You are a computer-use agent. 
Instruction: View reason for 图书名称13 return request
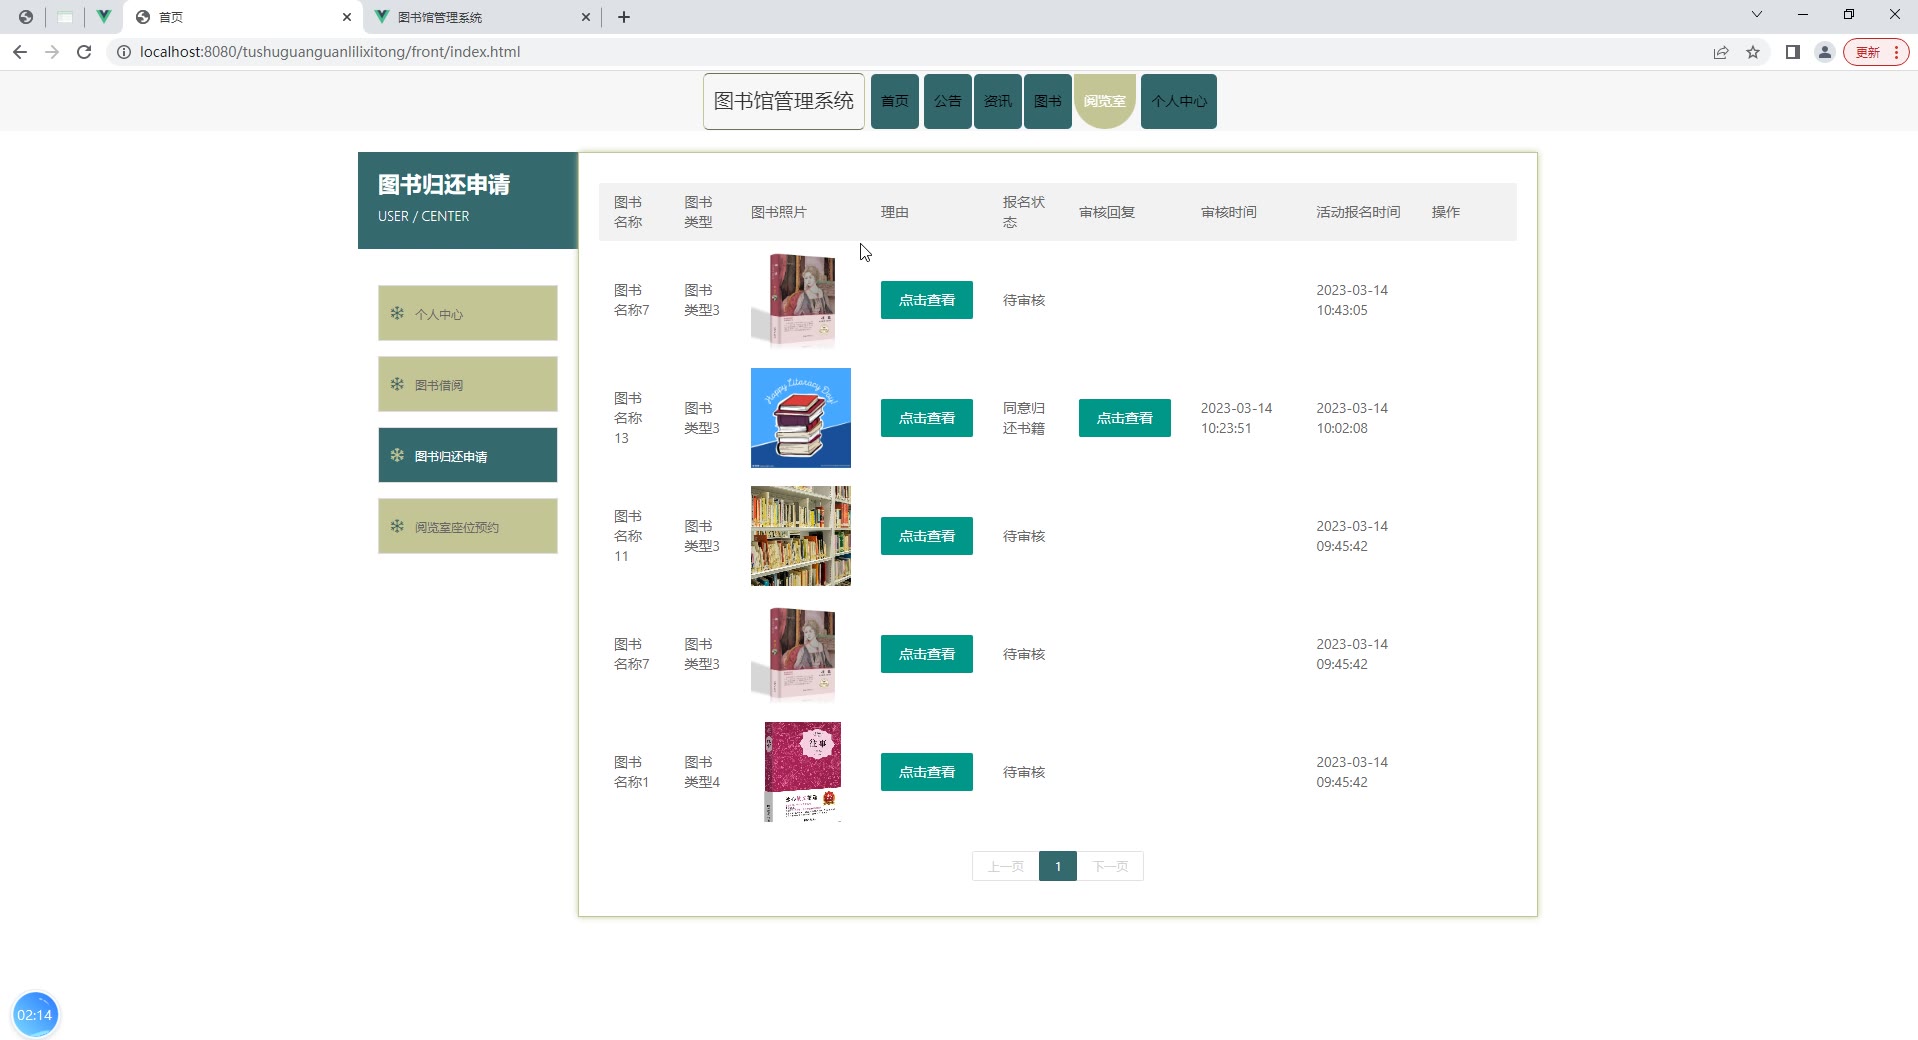pos(927,418)
